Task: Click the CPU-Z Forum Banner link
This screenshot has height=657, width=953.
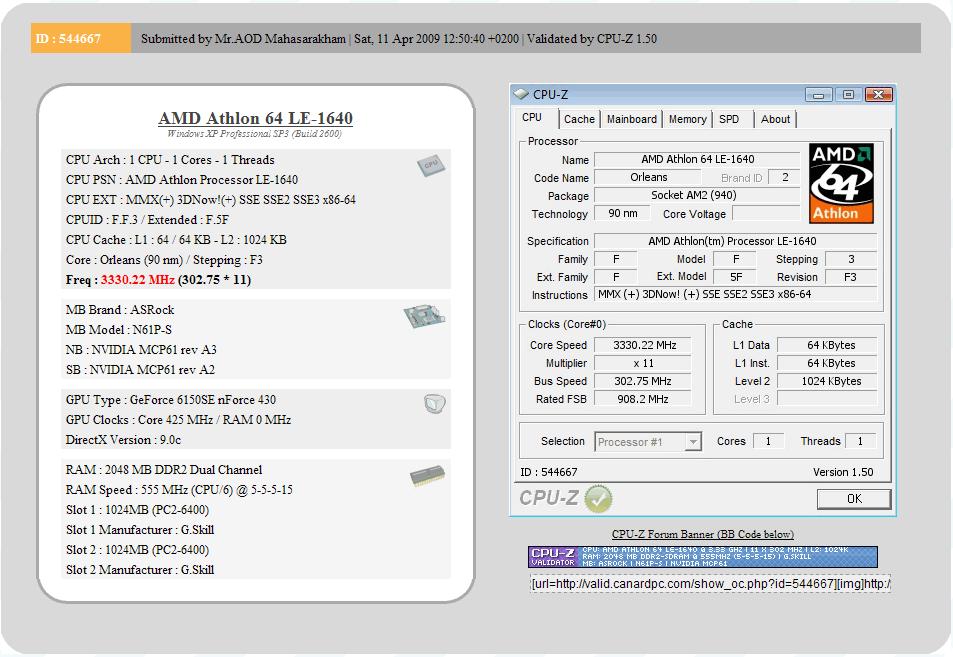Action: 703,534
